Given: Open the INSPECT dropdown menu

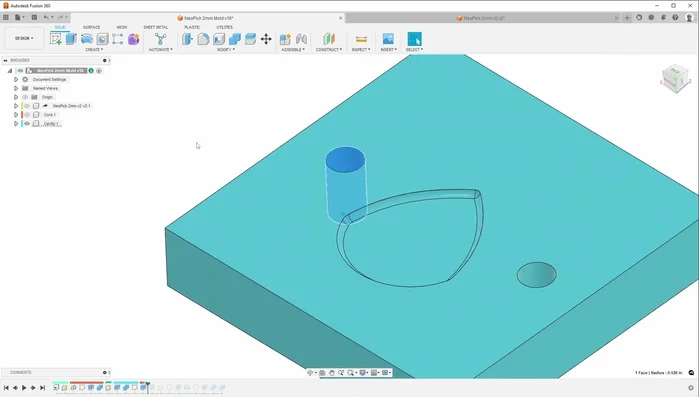Looking at the screenshot, I should tap(361, 49).
